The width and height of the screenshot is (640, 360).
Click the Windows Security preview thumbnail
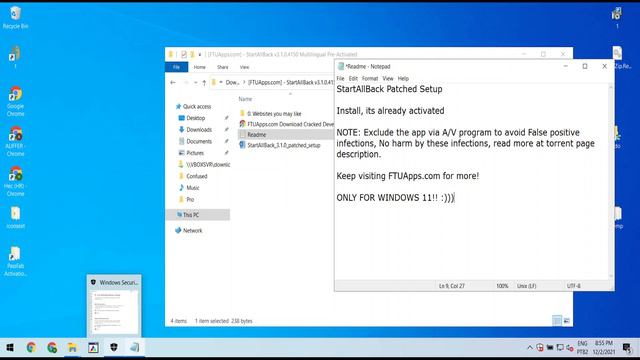pos(114,311)
